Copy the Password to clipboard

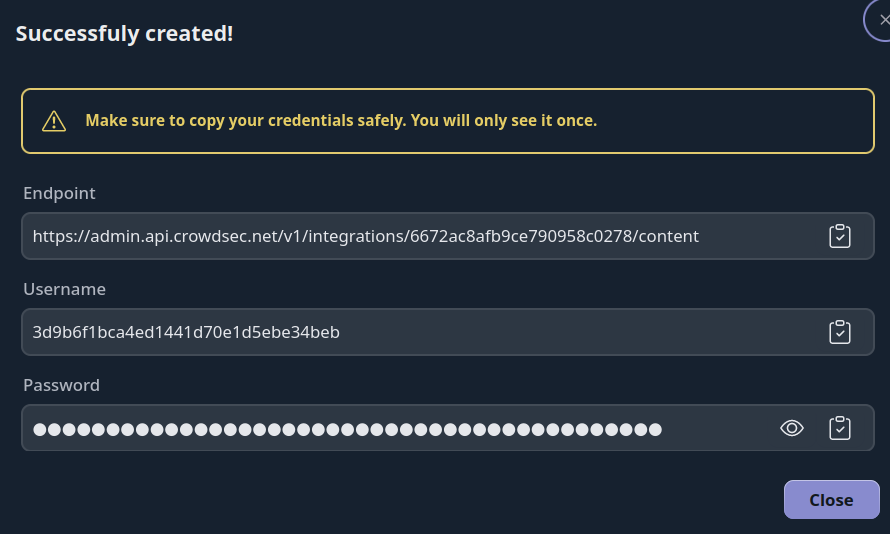pyautogui.click(x=840, y=428)
